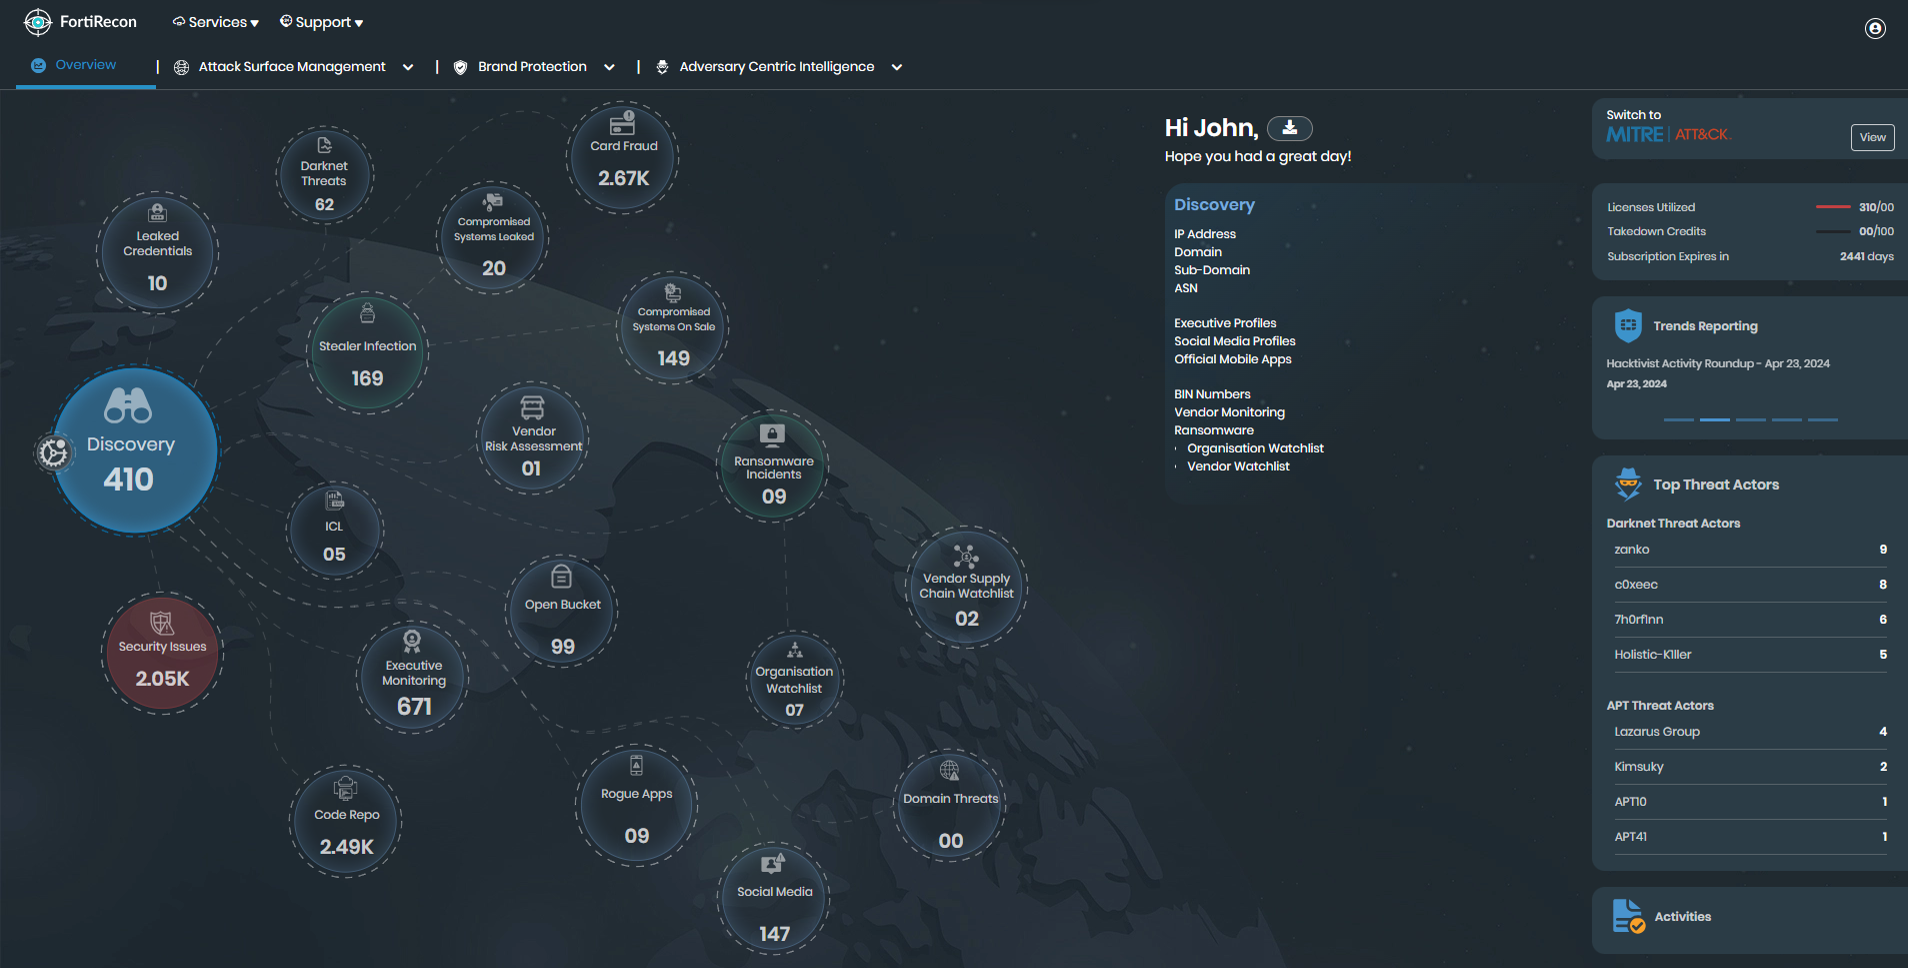Expand the Attack Surface Management dropdown

coord(408,66)
